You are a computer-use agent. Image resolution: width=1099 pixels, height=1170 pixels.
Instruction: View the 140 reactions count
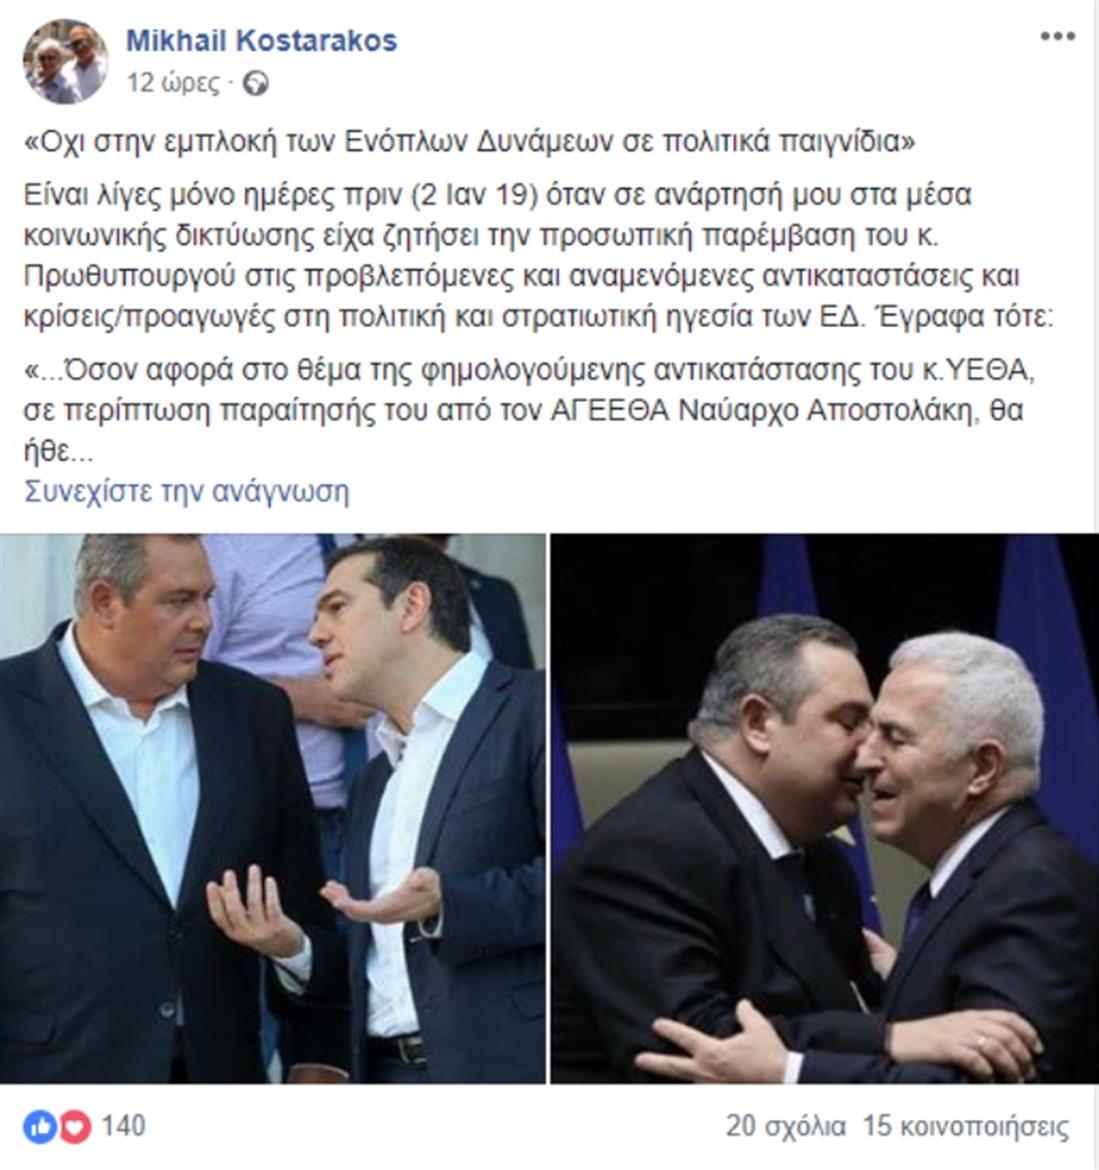(x=123, y=1126)
